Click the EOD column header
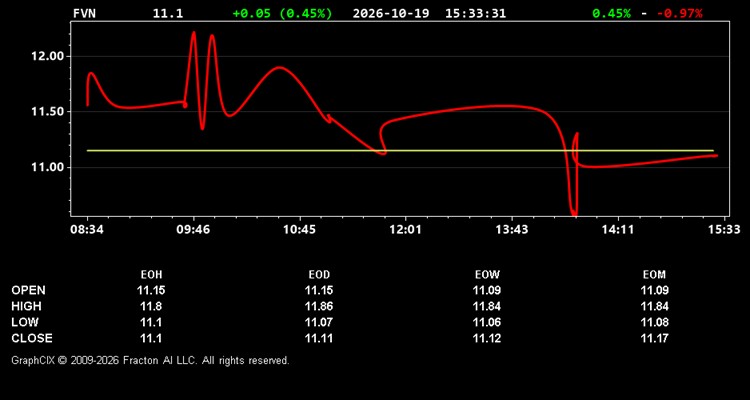Viewport: 750px width, 400px height. click(319, 275)
